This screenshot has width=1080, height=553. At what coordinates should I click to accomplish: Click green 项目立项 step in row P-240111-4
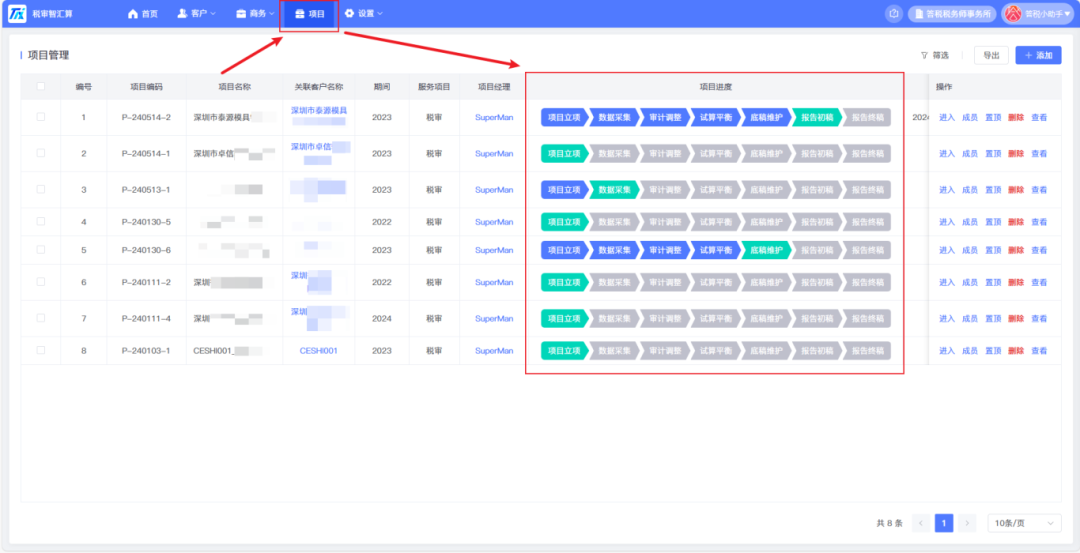(x=565, y=318)
